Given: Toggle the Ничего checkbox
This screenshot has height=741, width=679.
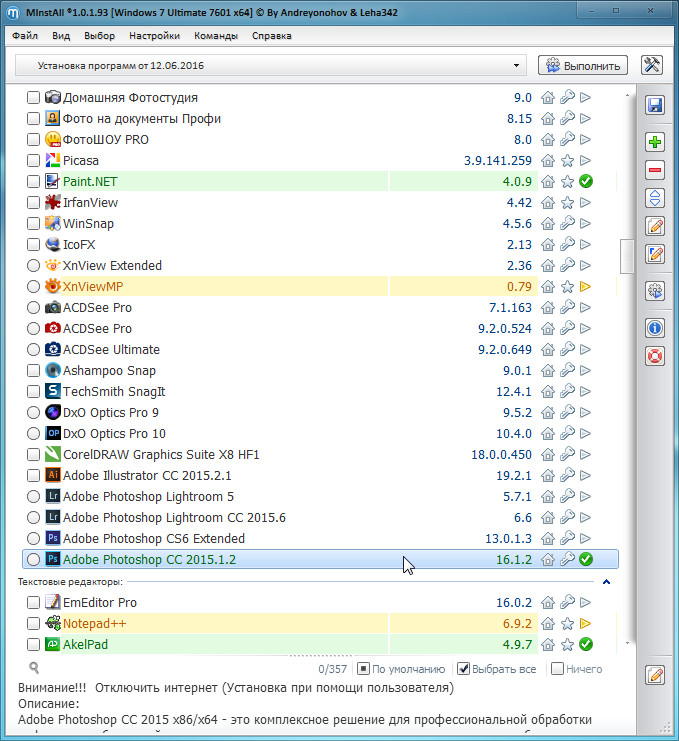Looking at the screenshot, I should [558, 669].
